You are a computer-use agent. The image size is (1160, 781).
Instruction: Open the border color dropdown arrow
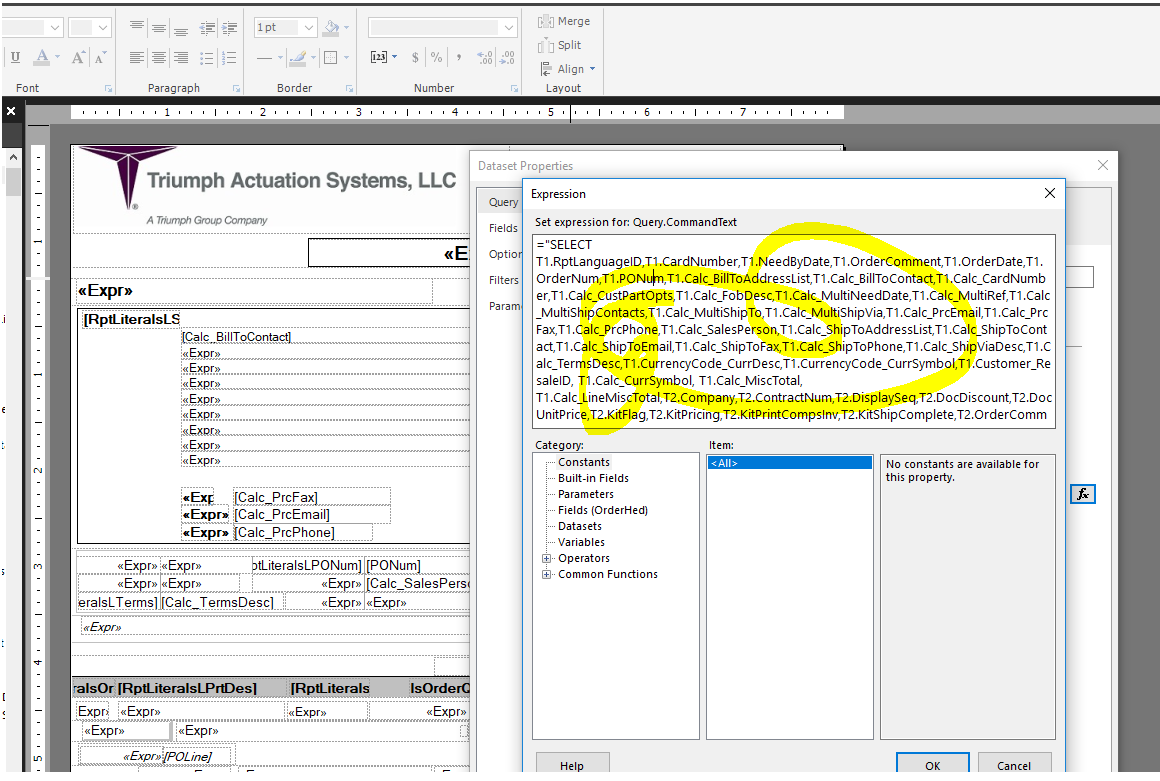click(x=314, y=57)
